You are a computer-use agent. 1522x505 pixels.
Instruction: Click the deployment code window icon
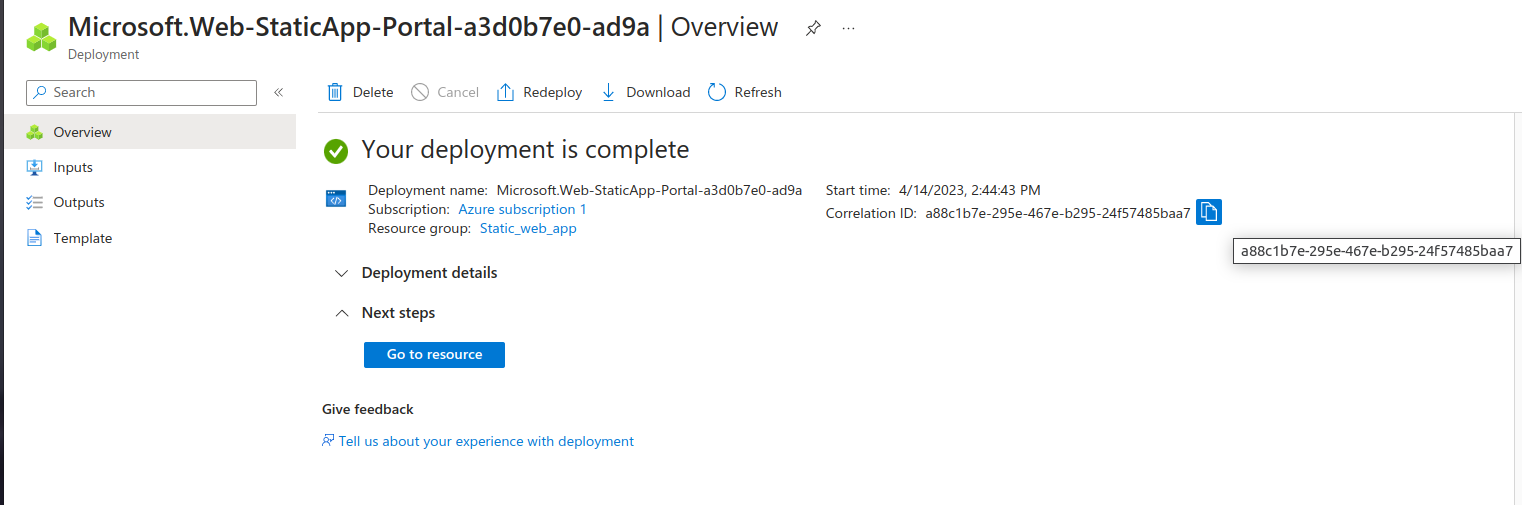point(336,199)
